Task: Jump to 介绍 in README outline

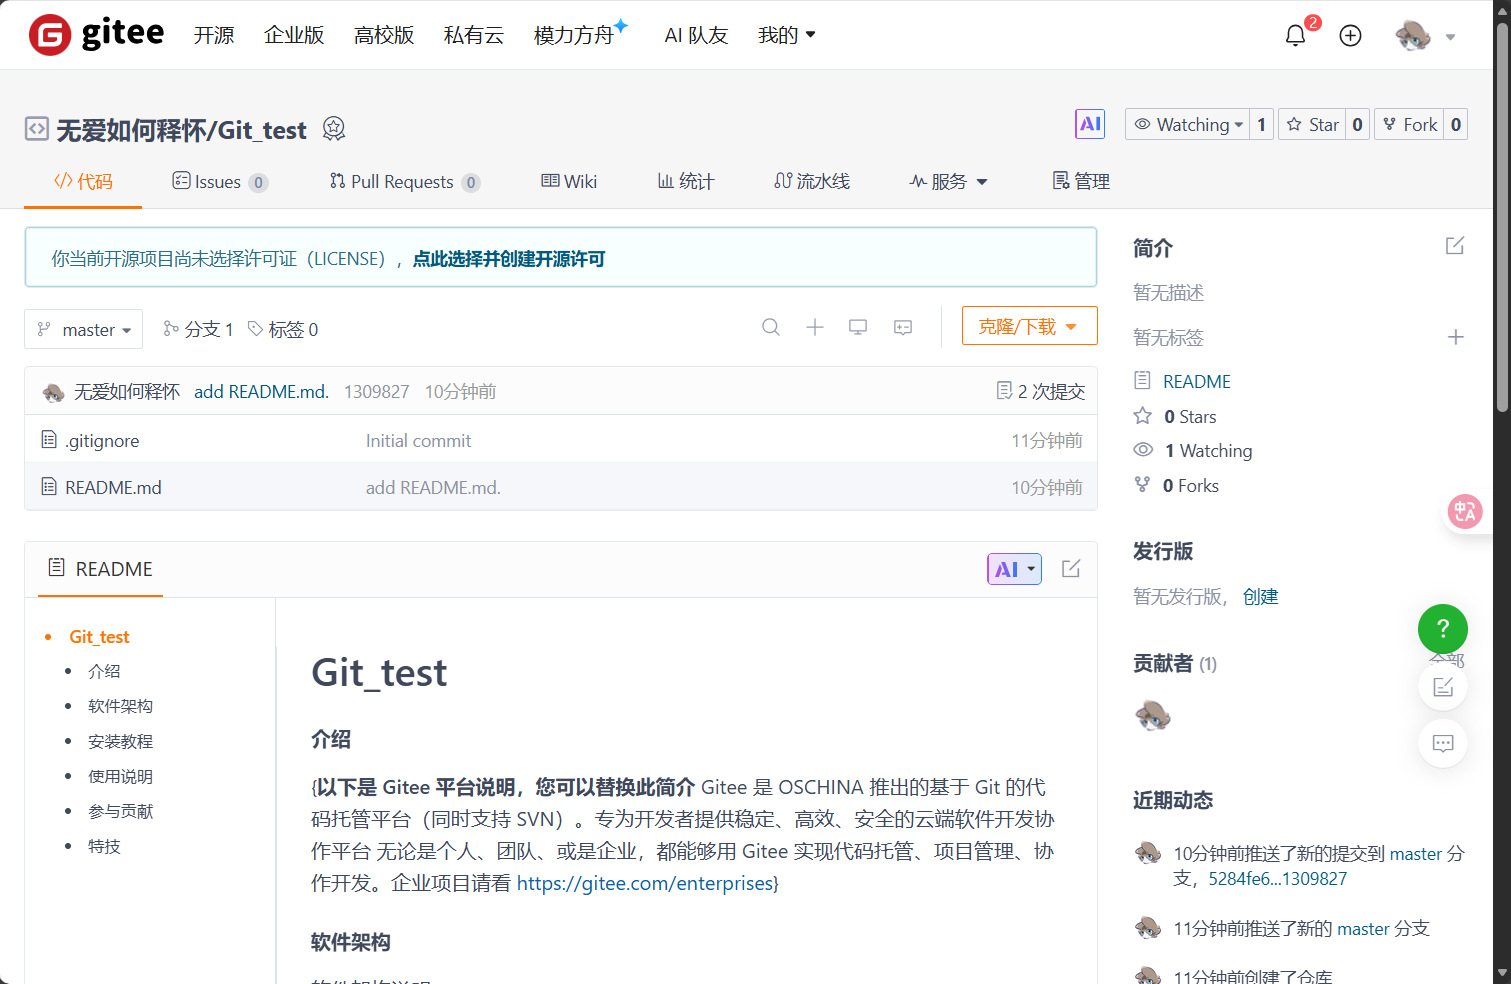Action: coord(104,671)
